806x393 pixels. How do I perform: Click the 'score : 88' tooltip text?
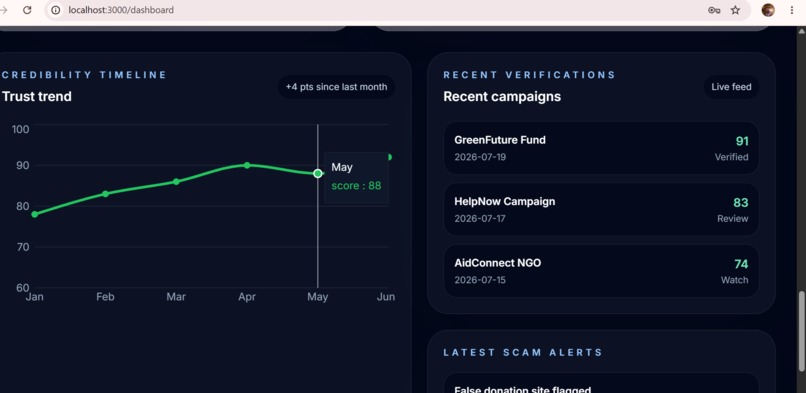(356, 186)
